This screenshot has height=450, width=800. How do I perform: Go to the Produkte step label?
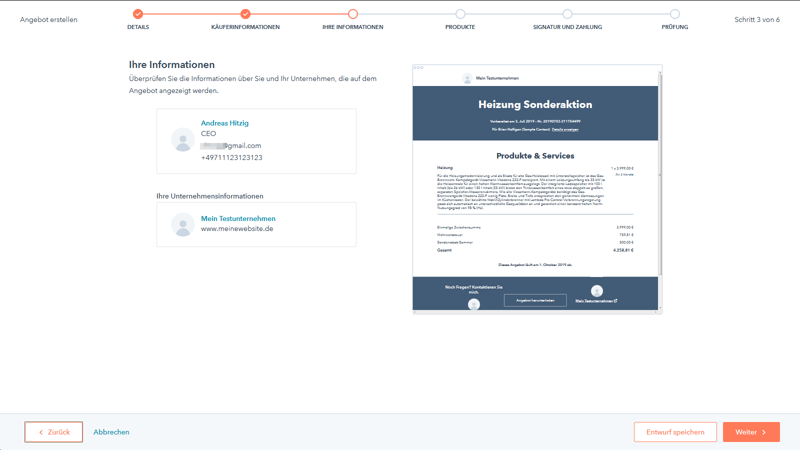click(460, 27)
